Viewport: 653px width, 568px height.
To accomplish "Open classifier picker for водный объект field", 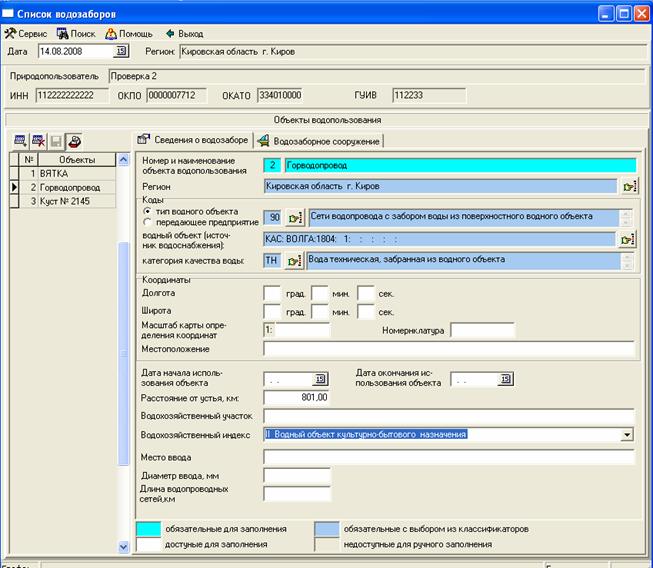I will point(627,239).
